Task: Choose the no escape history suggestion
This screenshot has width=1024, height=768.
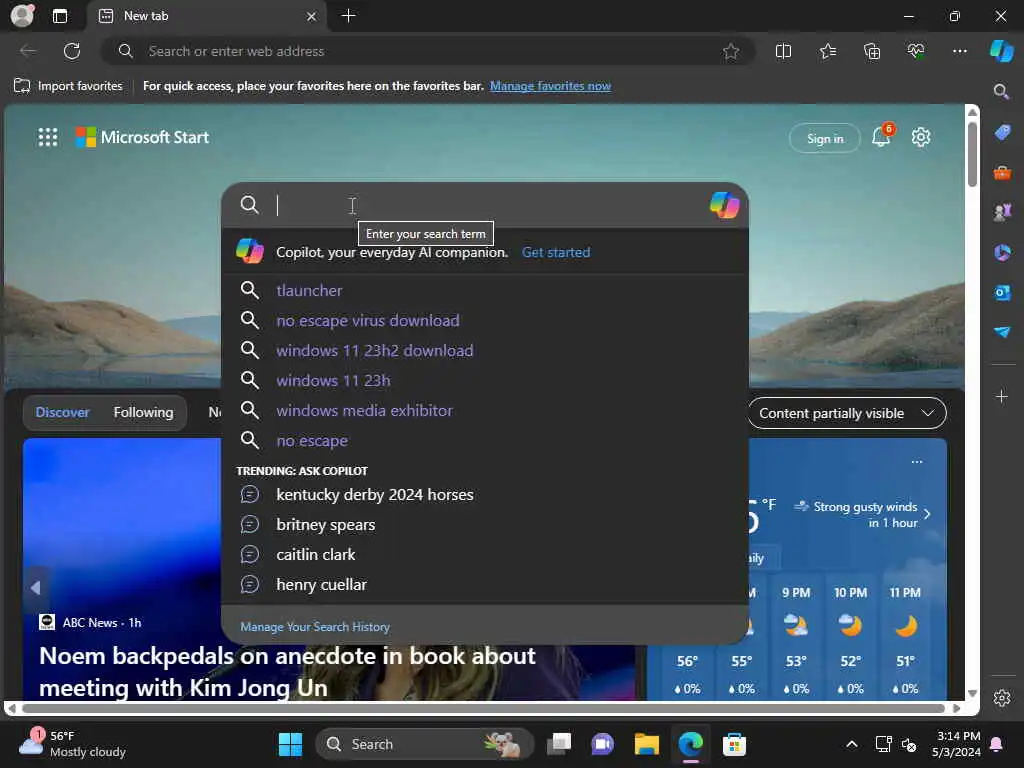Action: [x=485, y=440]
